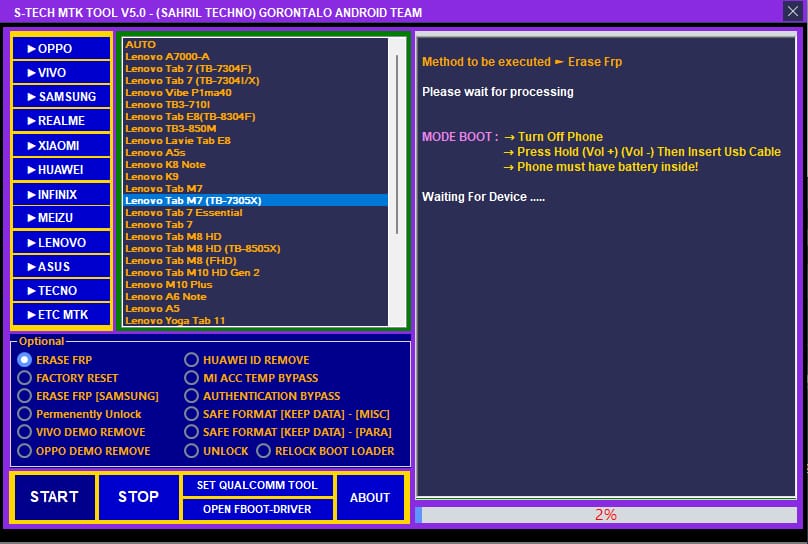Select Lenovo Yoga Tab 11

tap(256, 320)
